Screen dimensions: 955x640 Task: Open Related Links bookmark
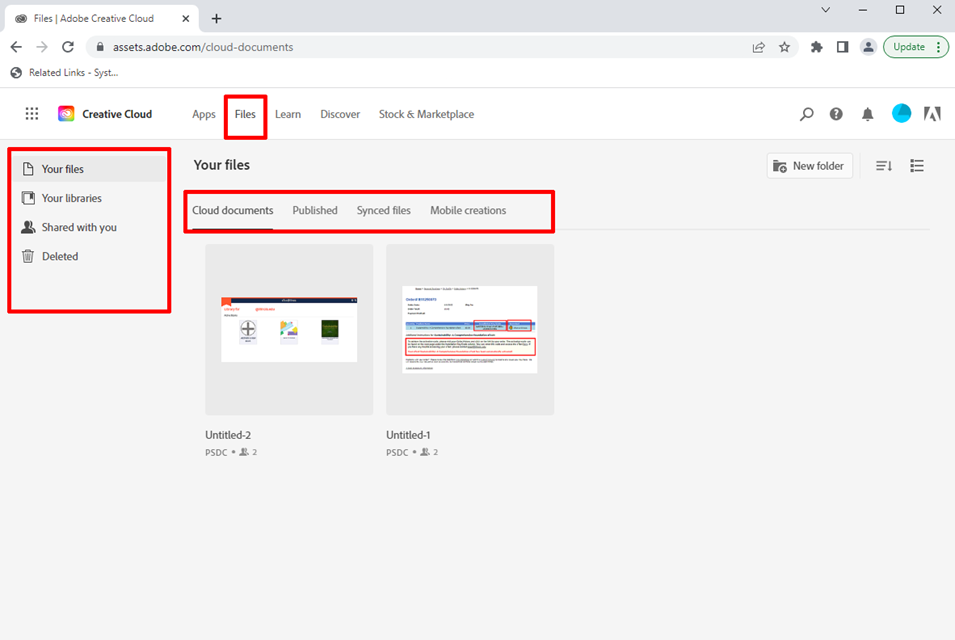click(65, 72)
